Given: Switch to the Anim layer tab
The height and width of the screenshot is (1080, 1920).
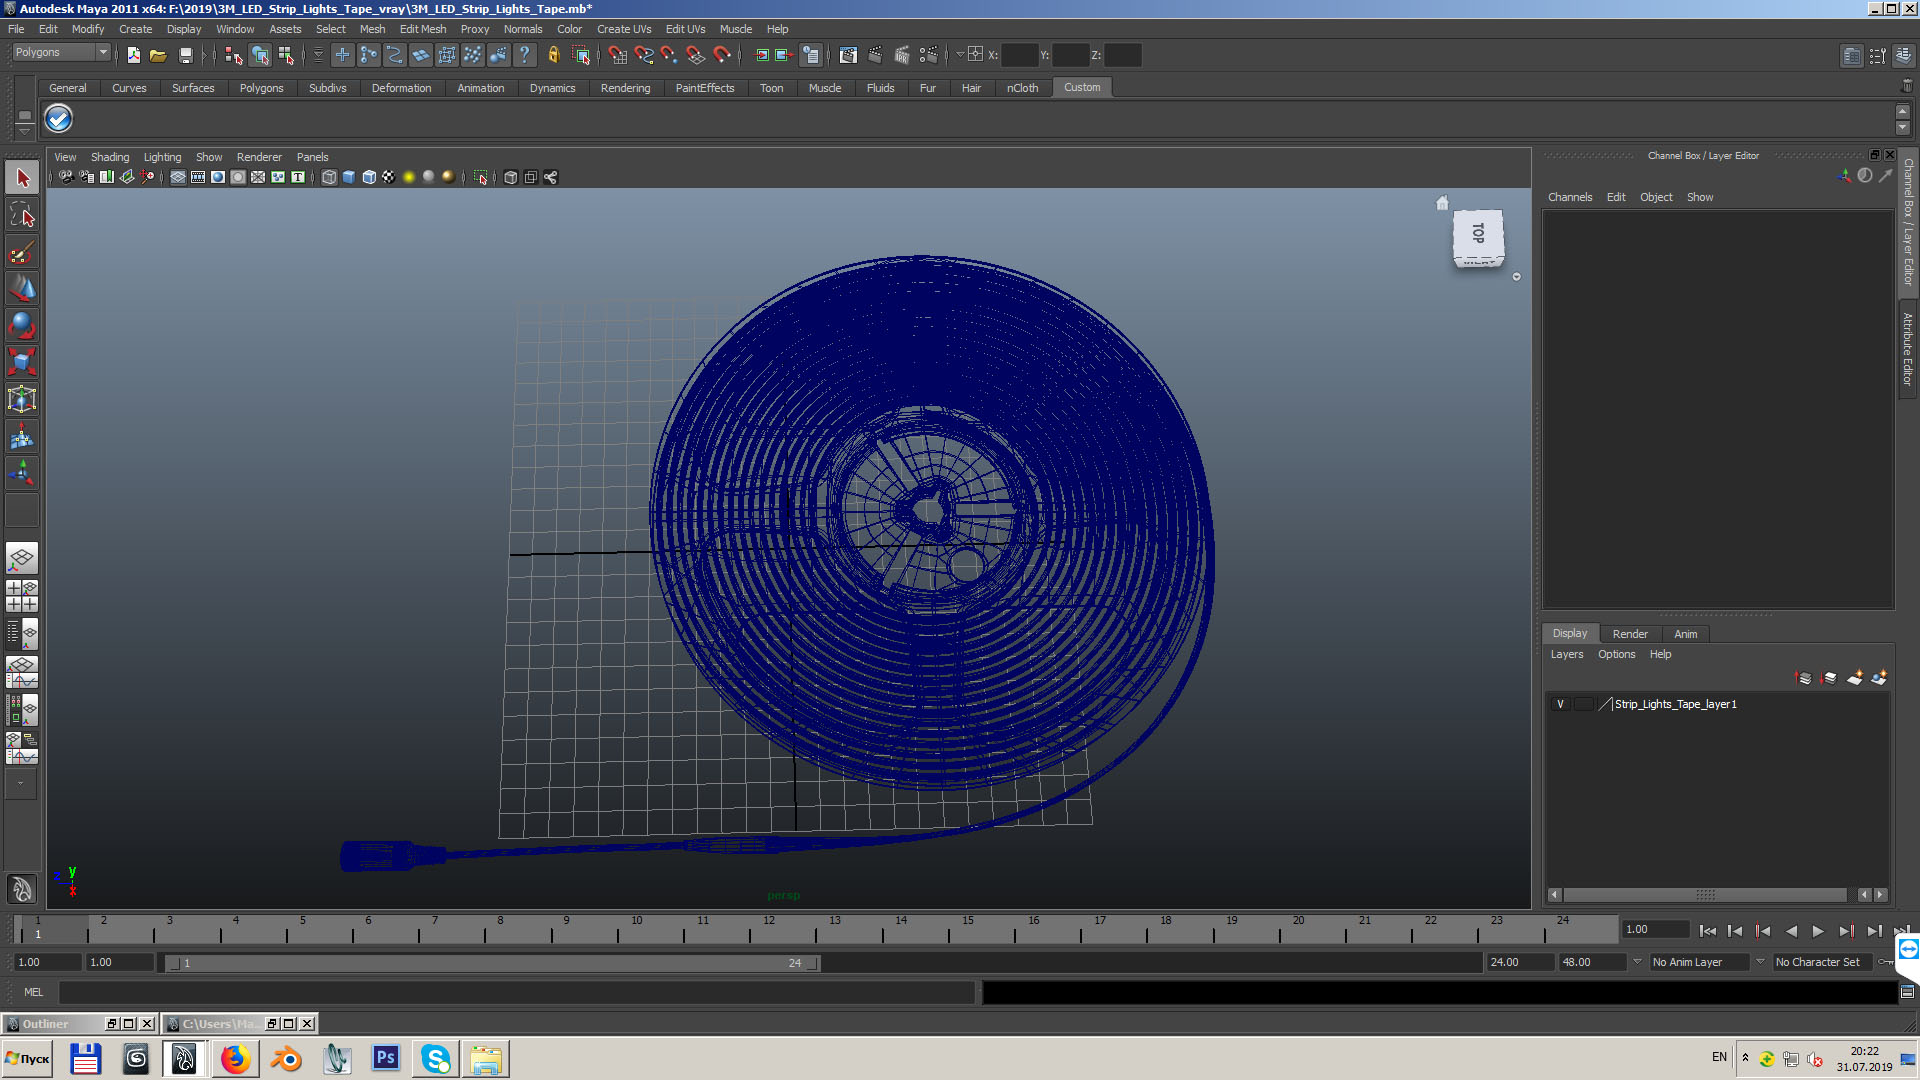Looking at the screenshot, I should tap(1686, 634).
